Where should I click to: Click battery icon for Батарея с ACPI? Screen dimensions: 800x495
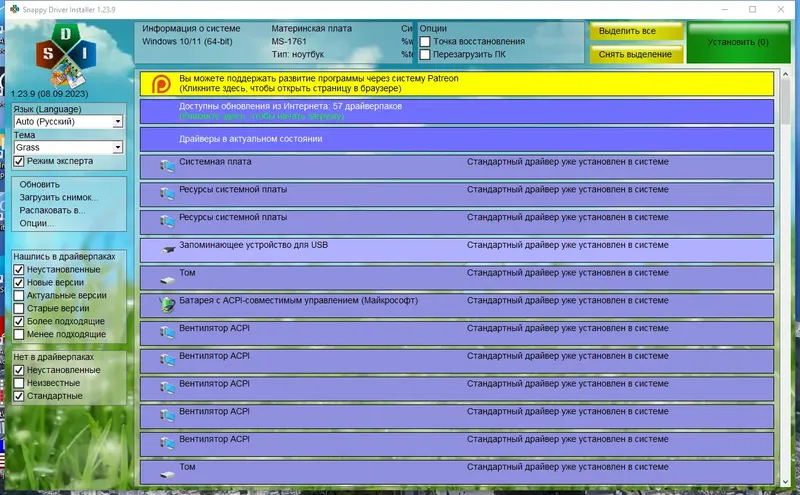click(167, 304)
